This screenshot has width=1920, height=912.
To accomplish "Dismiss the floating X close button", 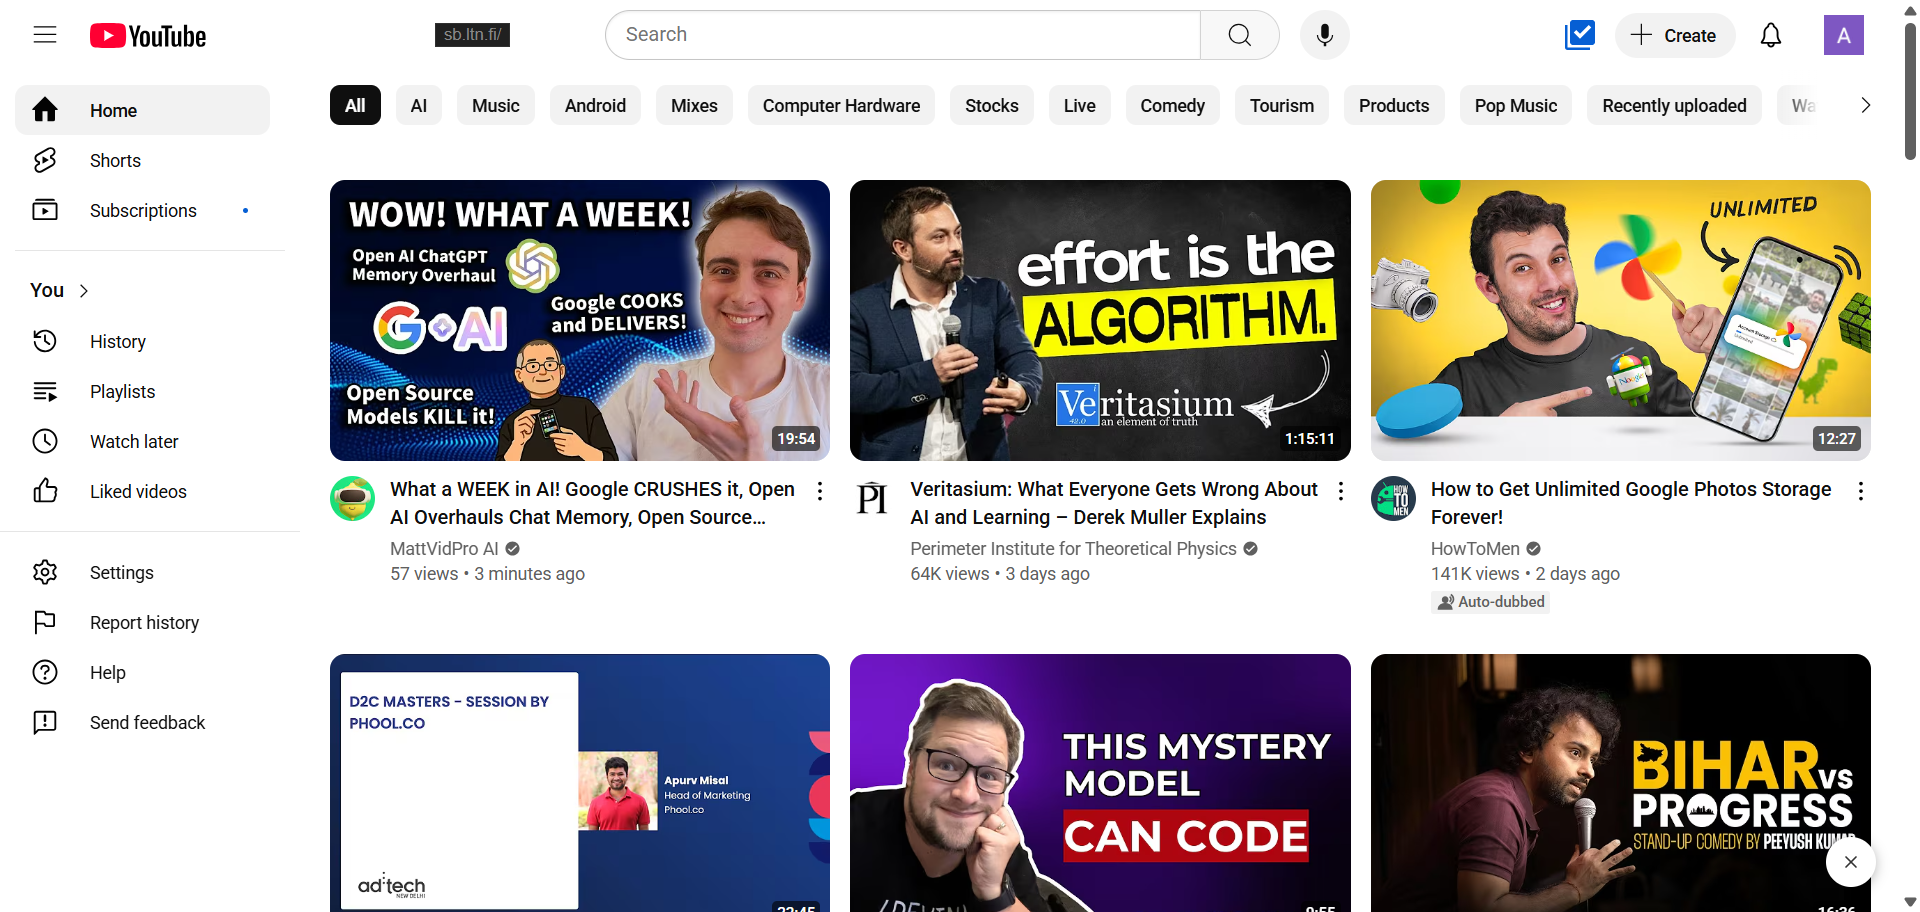I will click(1851, 862).
